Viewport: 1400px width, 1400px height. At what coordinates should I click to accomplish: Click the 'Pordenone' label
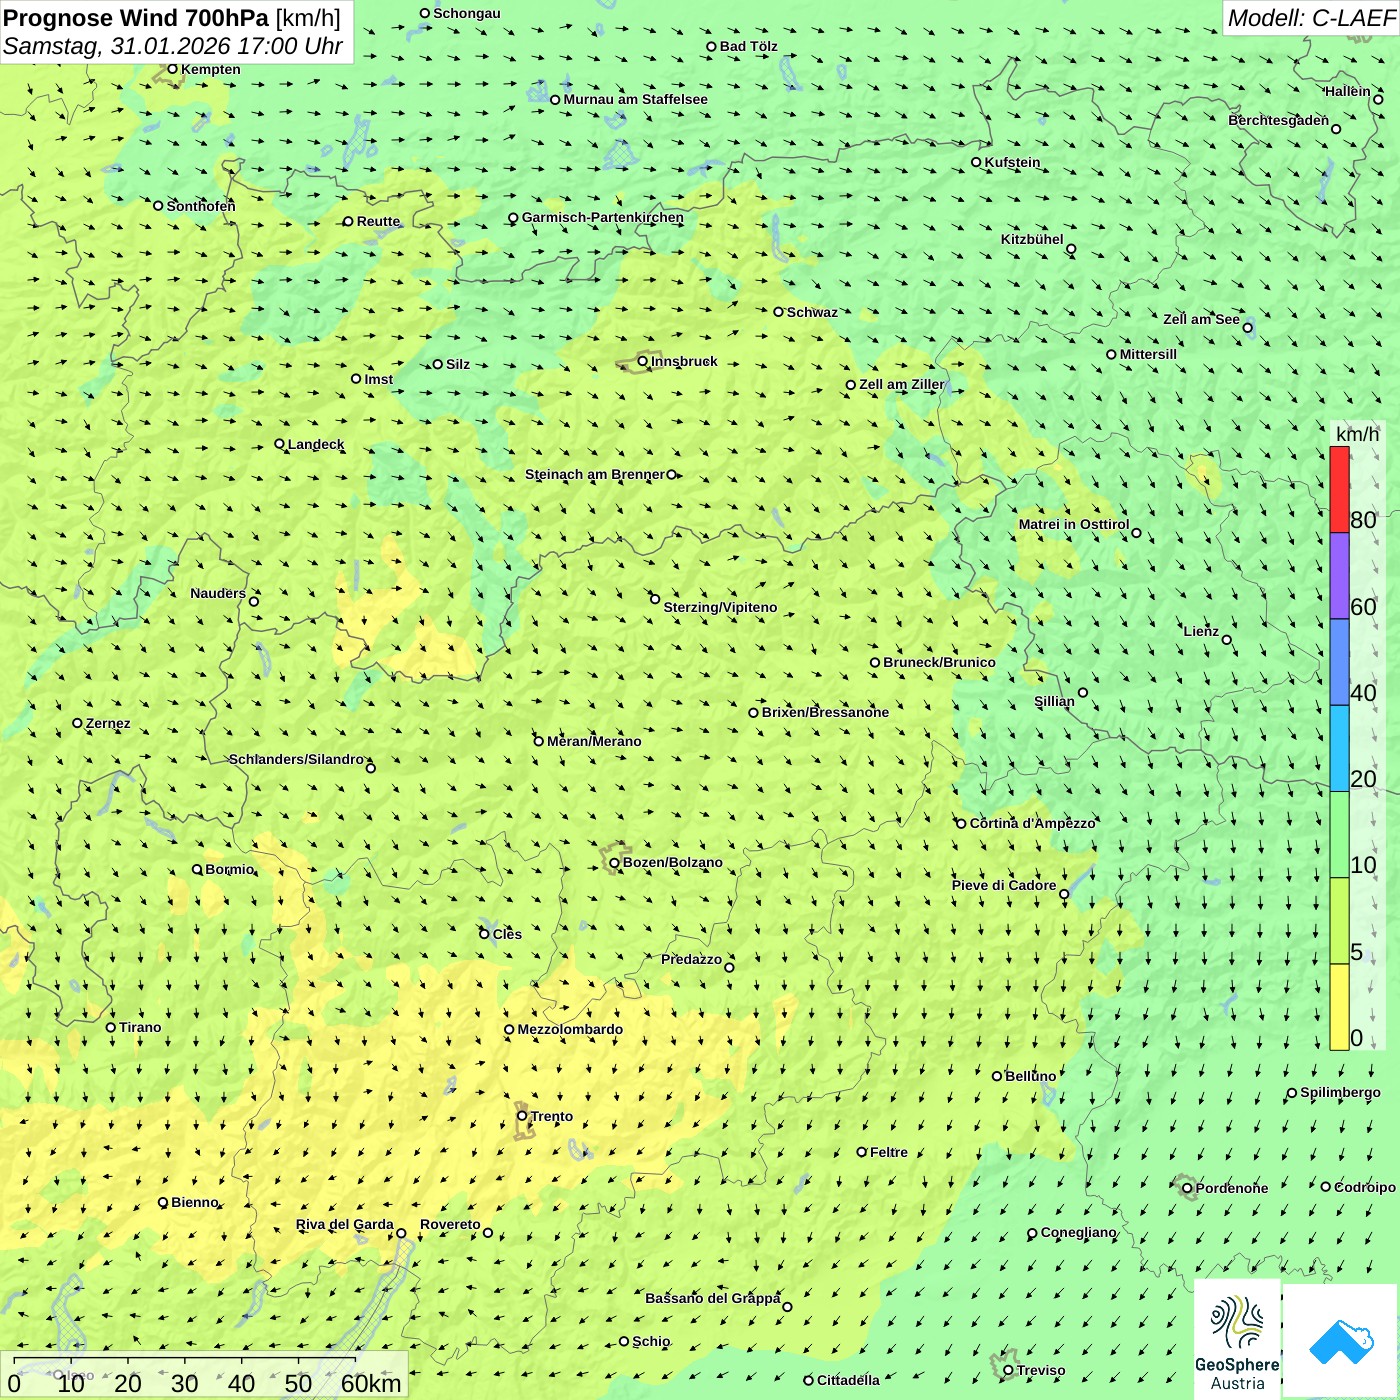pyautogui.click(x=1232, y=1188)
